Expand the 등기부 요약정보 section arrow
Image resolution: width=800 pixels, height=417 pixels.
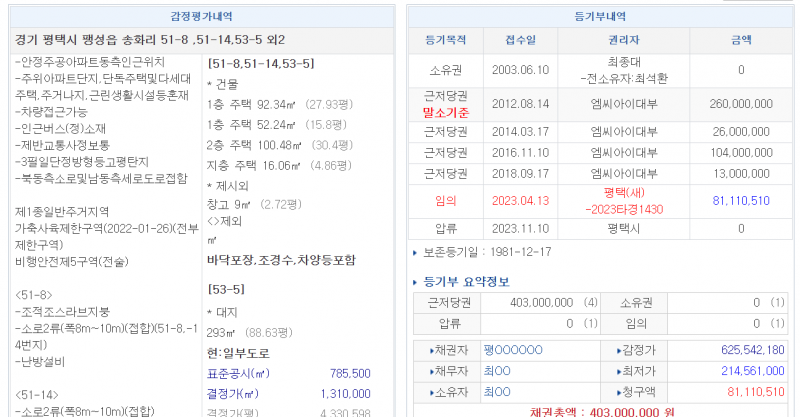point(416,281)
